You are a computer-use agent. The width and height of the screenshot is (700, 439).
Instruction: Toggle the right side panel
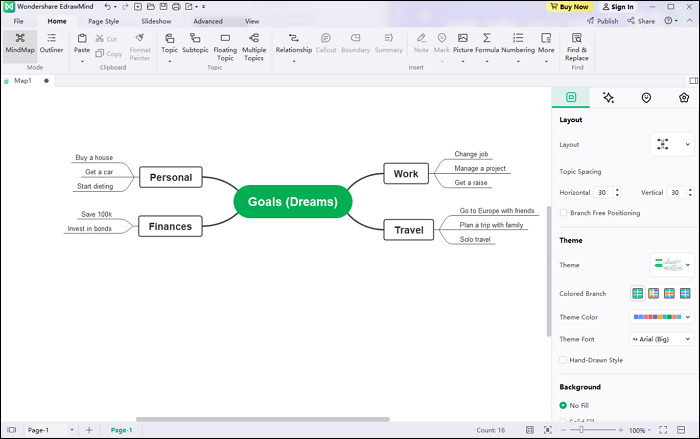tap(693, 80)
